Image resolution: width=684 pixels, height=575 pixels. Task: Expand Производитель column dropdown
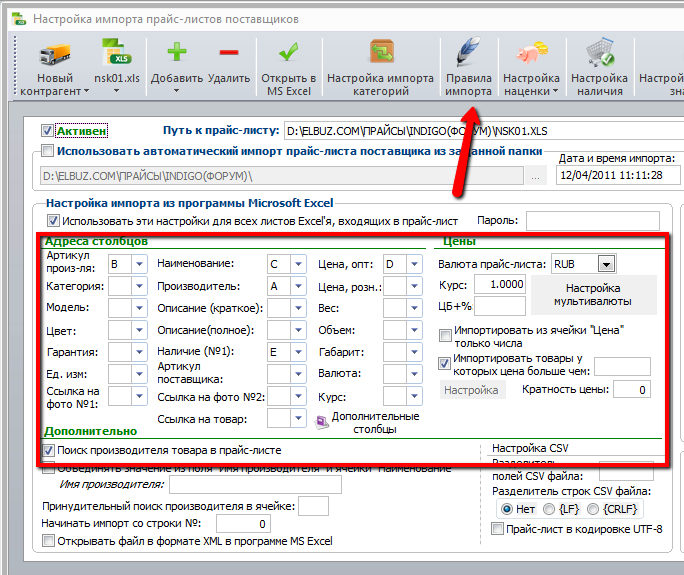(298, 286)
